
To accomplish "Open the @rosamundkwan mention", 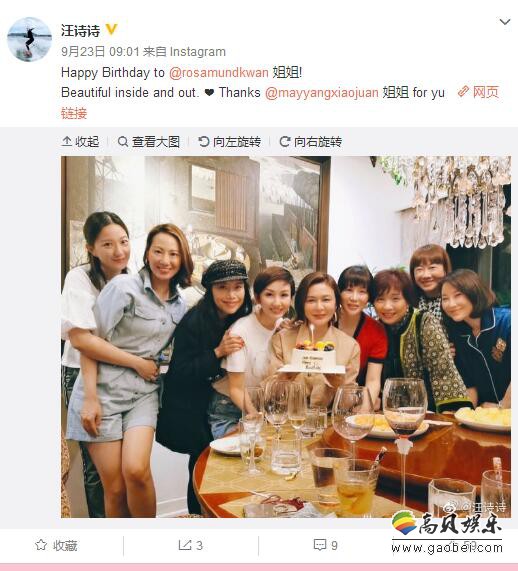I will pyautogui.click(x=219, y=72).
